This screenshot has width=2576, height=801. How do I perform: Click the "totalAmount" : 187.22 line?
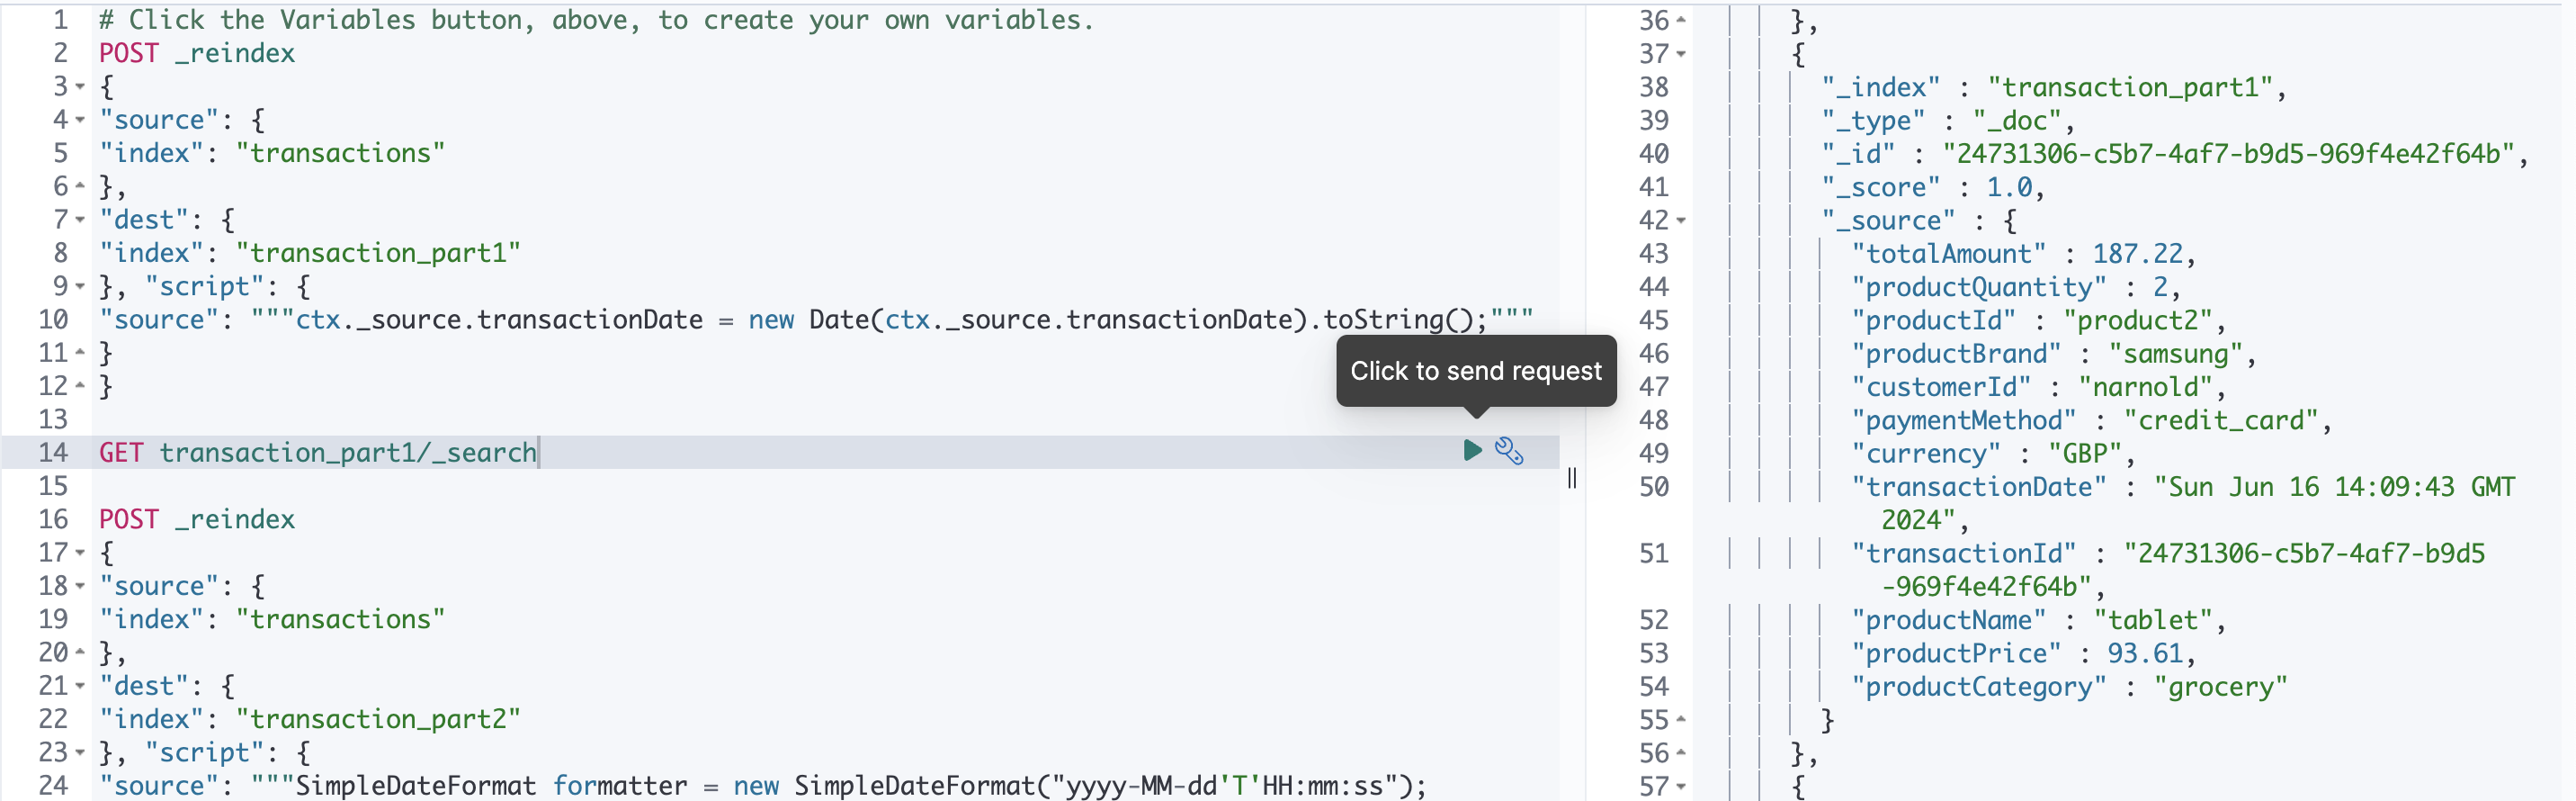[2024, 253]
